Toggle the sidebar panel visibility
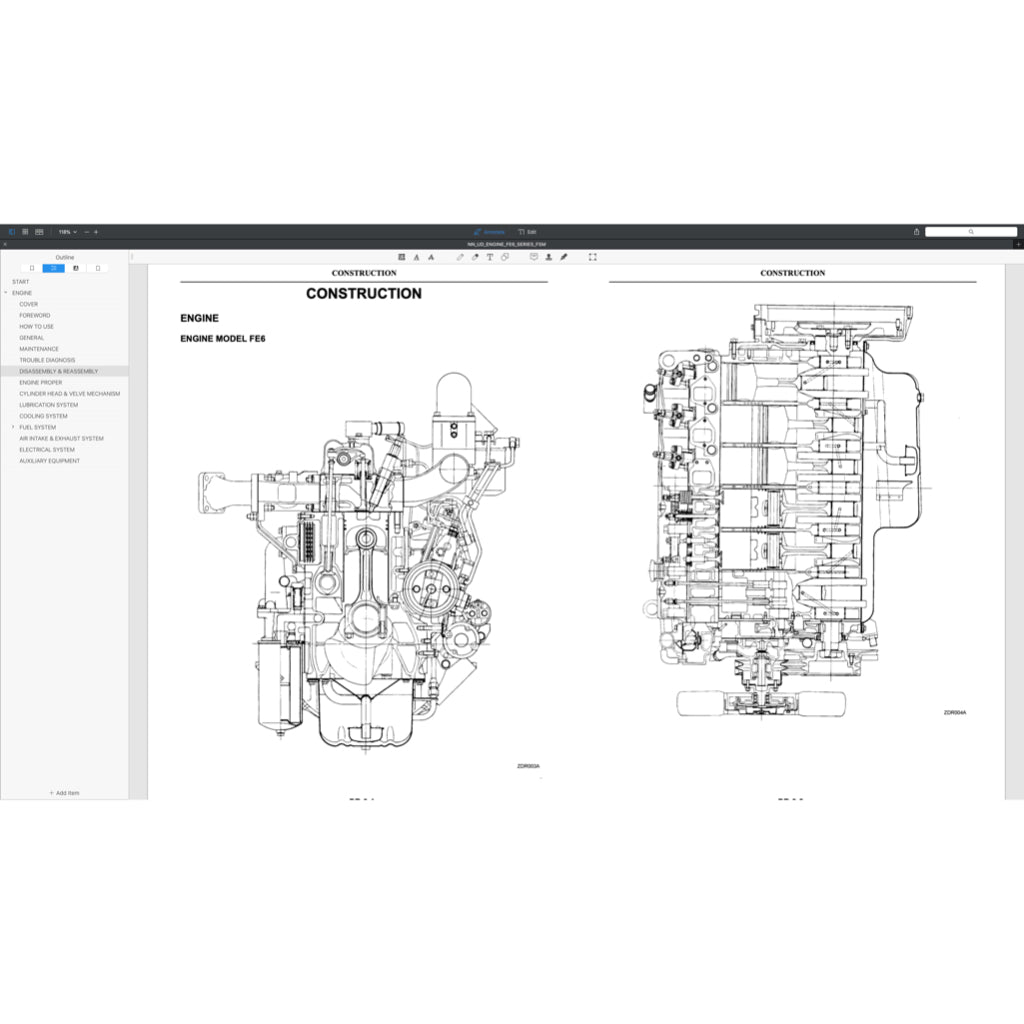Screen dimensions: 1024x1024 [x=11, y=231]
